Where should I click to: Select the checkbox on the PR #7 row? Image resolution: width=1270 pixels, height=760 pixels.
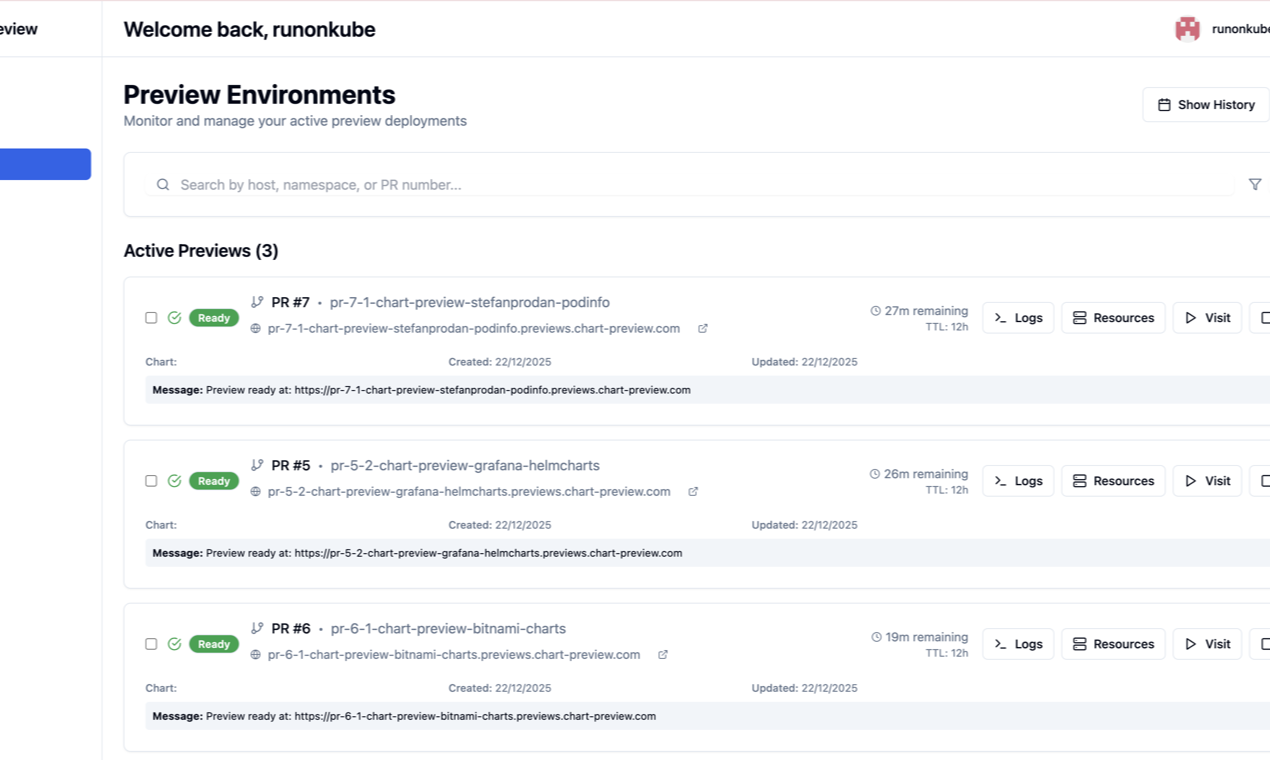[x=151, y=317]
